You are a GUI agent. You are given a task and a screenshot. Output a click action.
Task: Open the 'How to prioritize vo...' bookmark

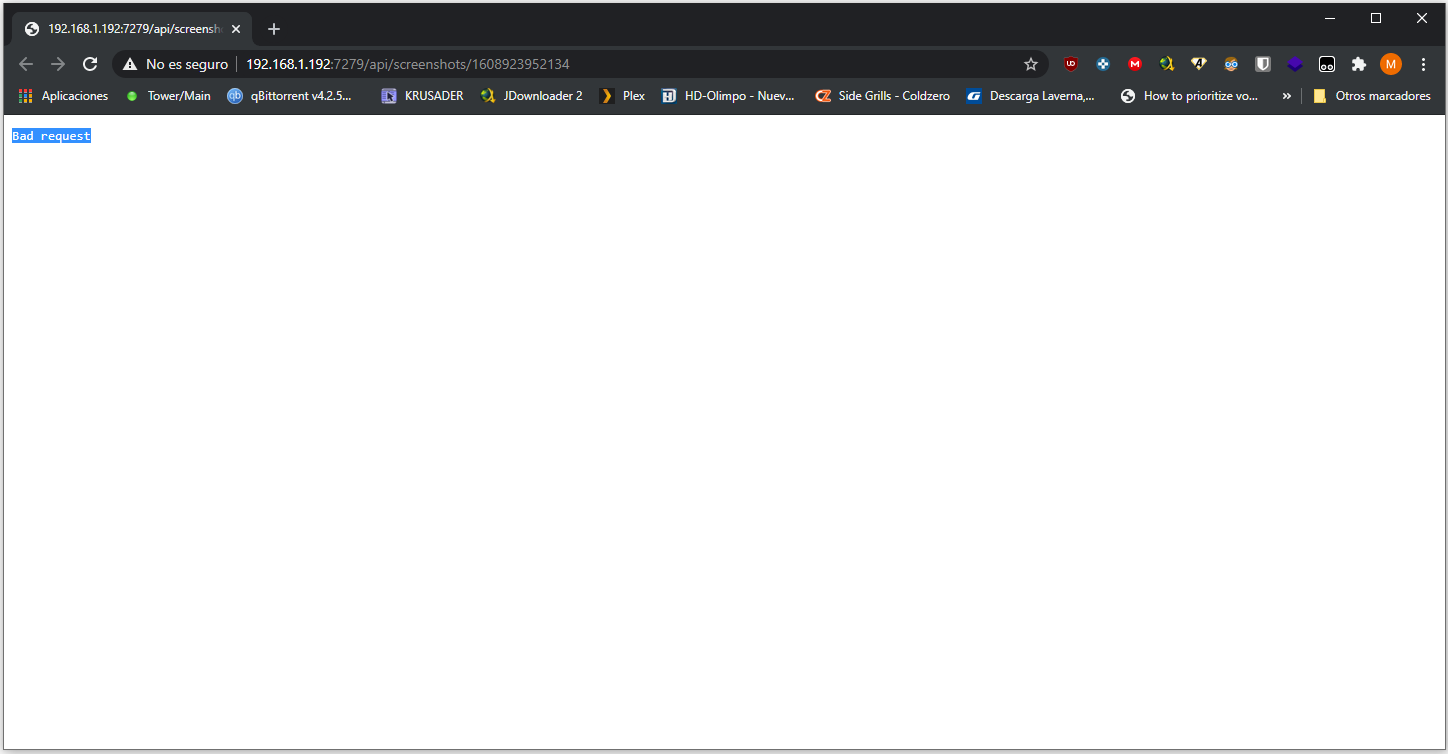[x=1190, y=96]
